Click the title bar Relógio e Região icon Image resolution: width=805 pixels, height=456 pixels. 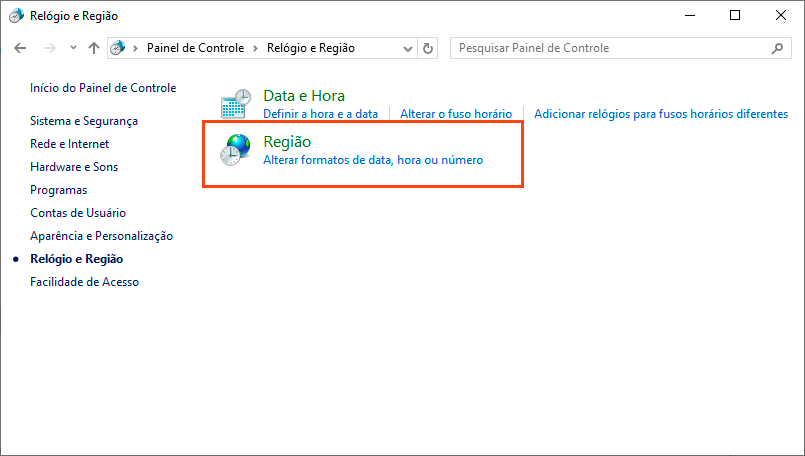16,16
